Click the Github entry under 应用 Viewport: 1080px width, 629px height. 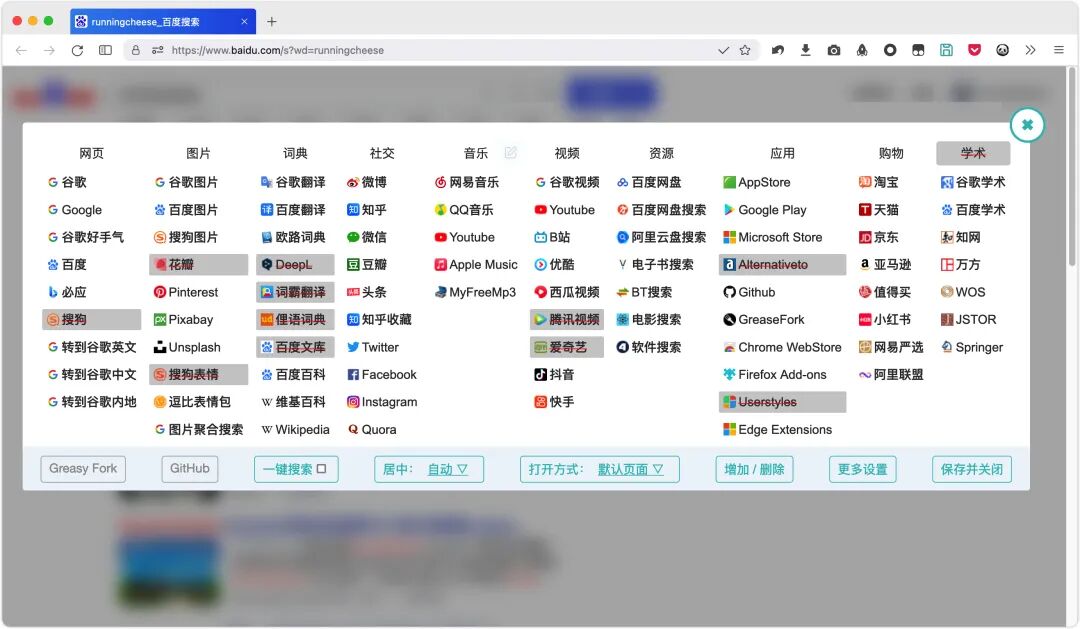point(749,292)
